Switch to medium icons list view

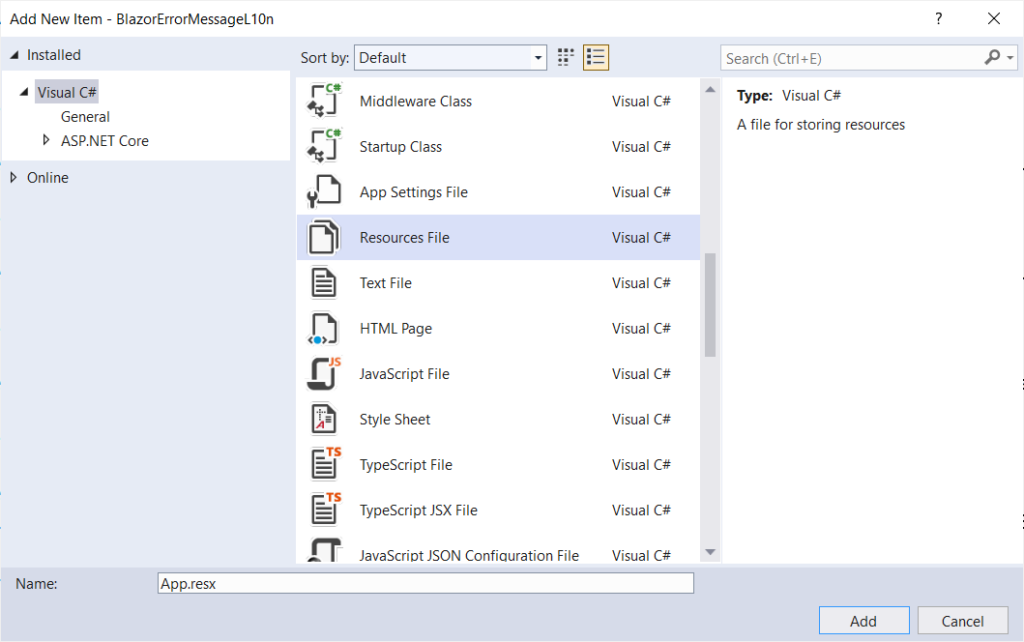tap(596, 57)
